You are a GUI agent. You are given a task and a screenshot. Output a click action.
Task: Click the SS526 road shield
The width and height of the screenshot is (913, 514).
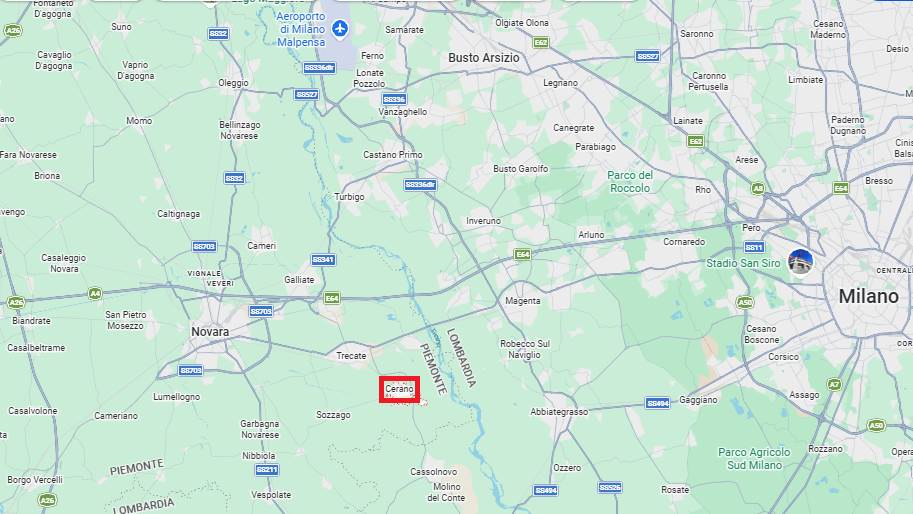point(610,487)
